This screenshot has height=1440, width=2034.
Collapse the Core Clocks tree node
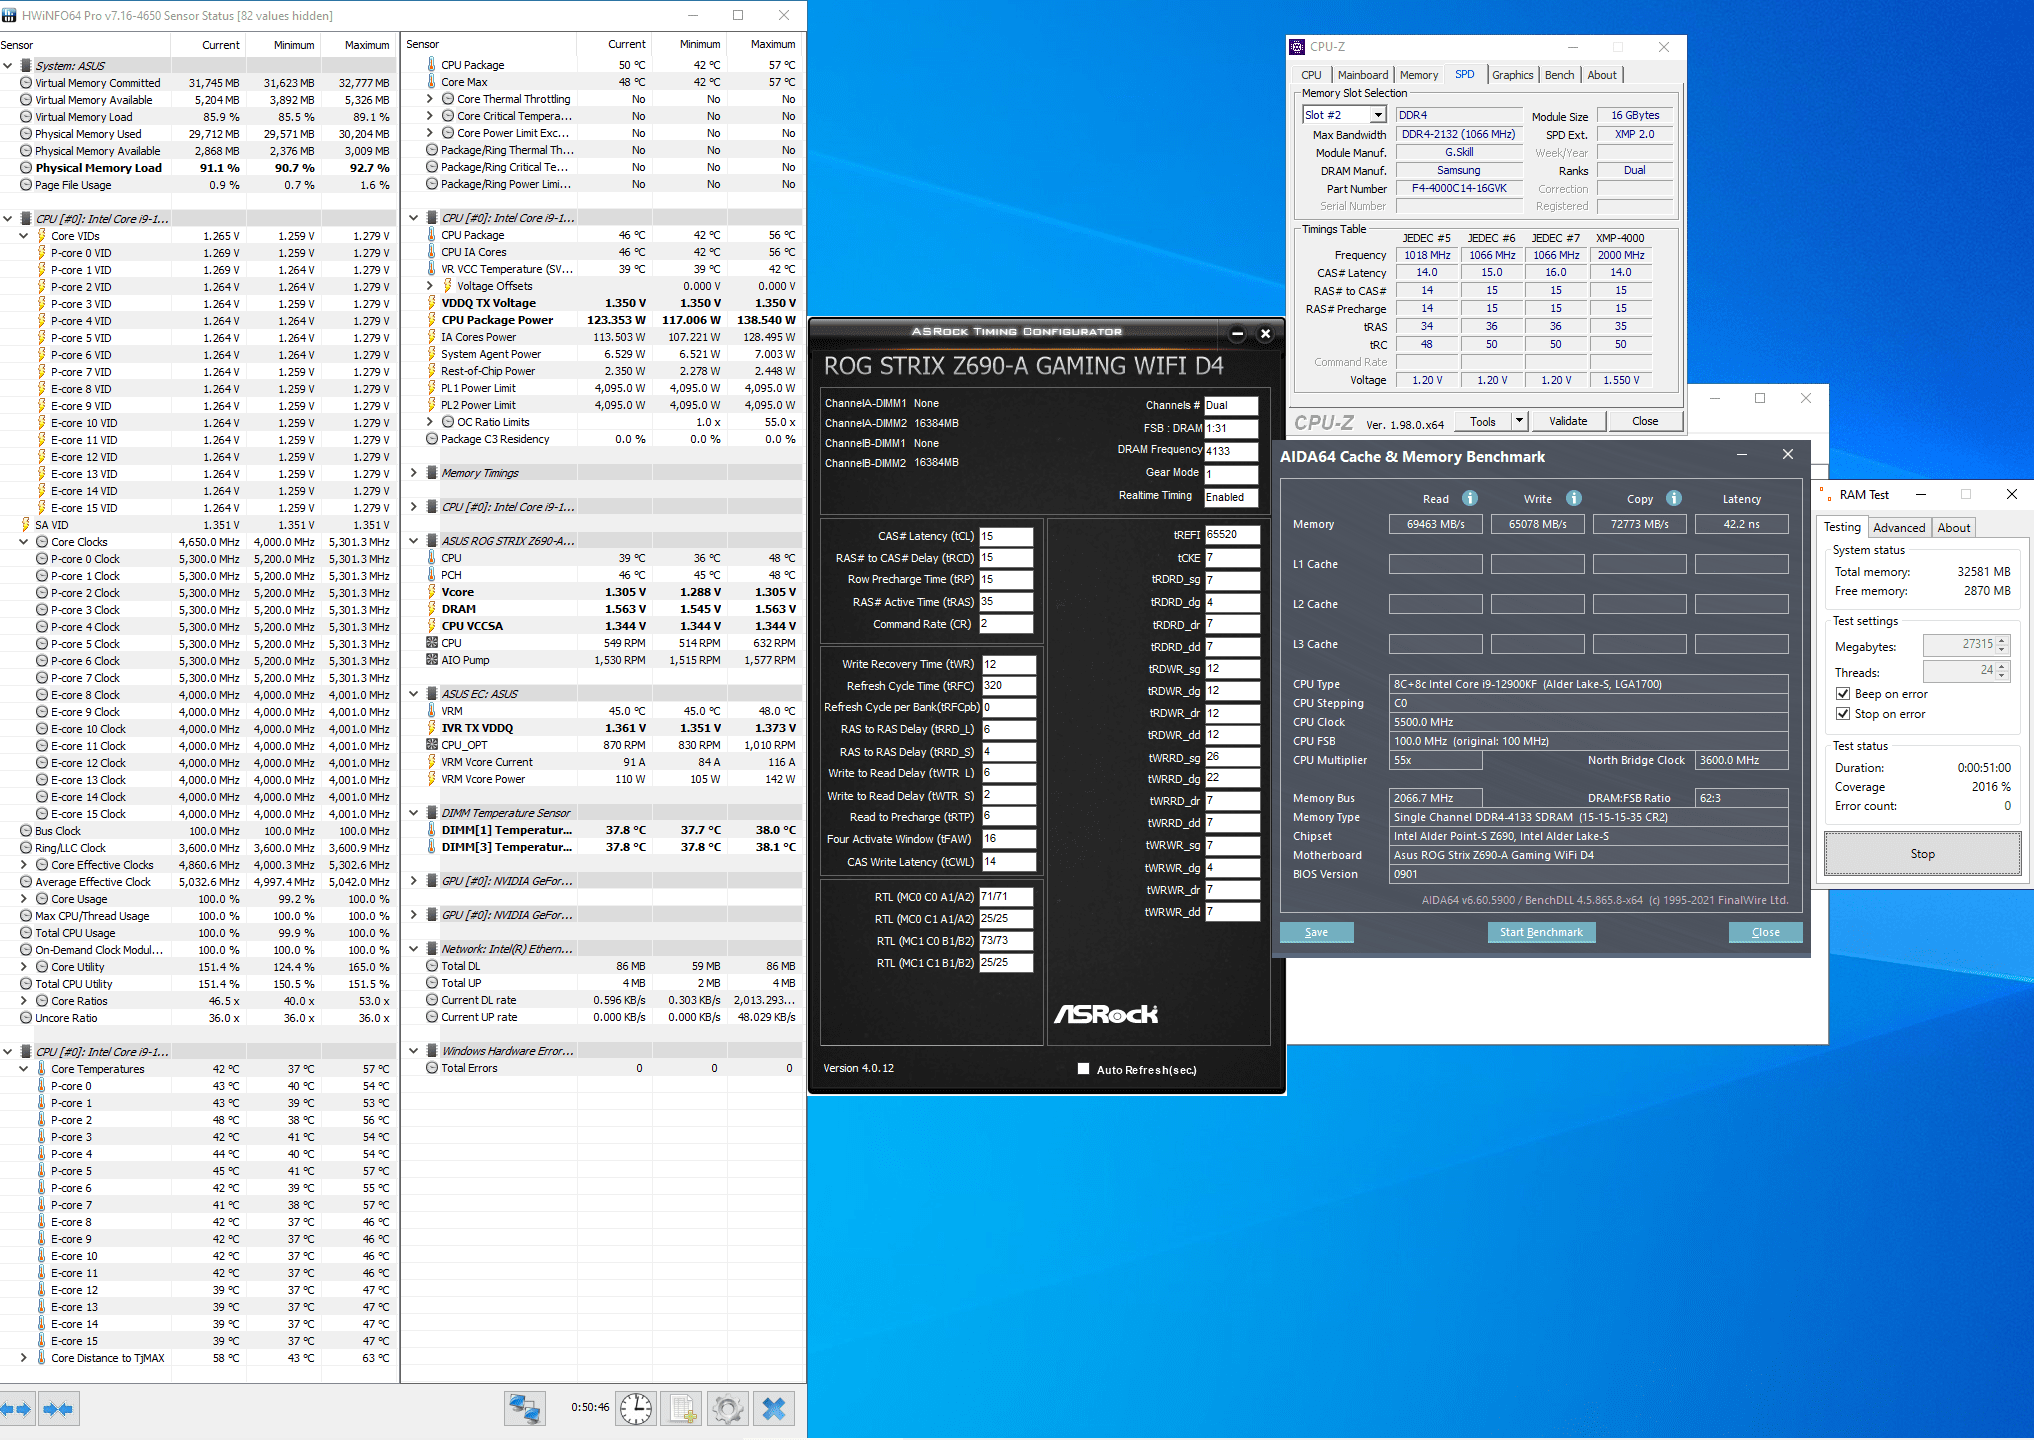point(24,542)
